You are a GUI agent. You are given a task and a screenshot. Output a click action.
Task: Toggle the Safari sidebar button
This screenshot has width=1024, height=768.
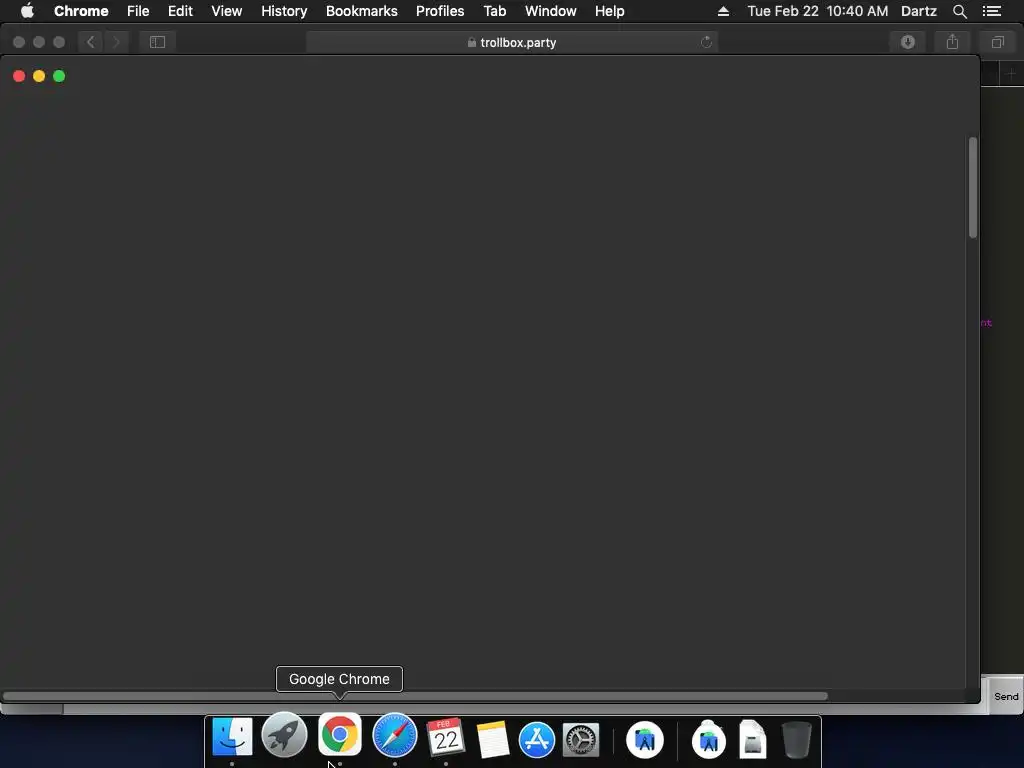coord(157,42)
